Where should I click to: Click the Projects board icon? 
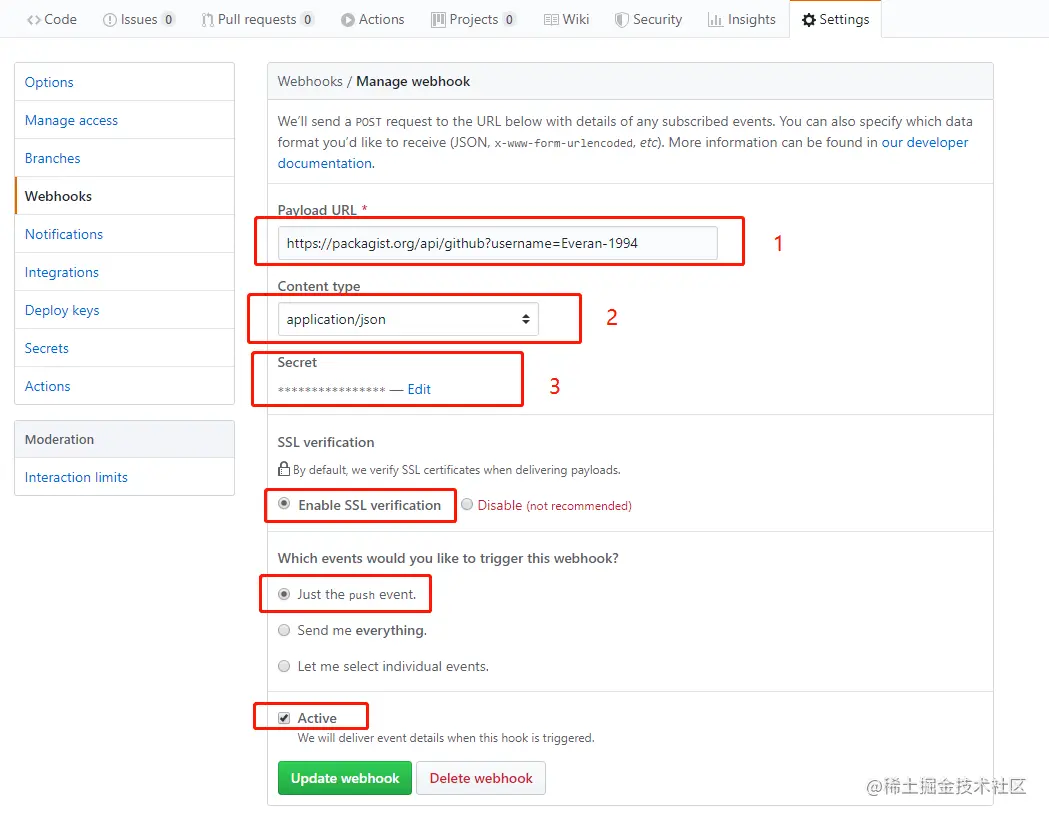(438, 20)
